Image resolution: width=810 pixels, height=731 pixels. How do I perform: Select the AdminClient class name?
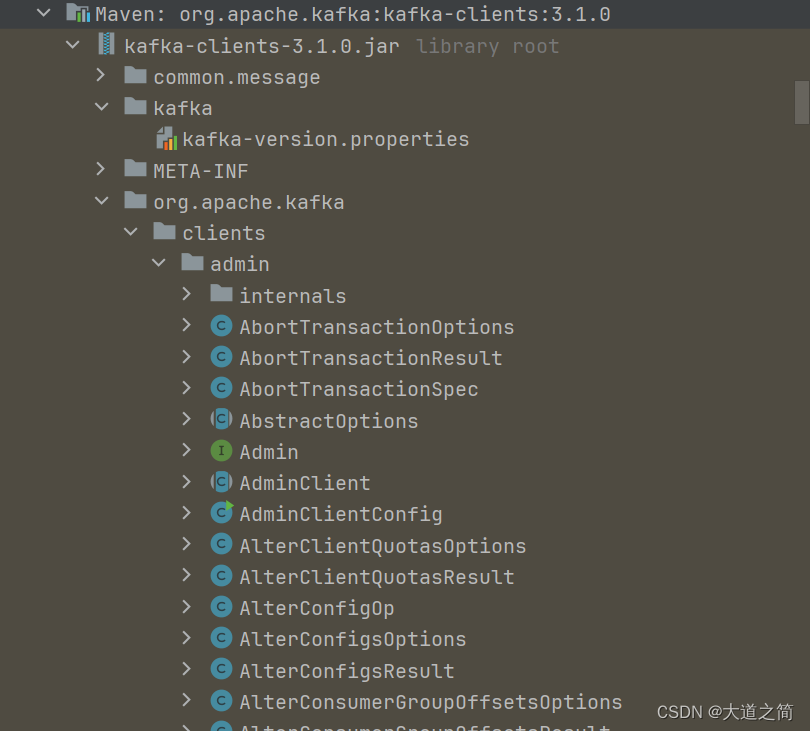pos(305,484)
